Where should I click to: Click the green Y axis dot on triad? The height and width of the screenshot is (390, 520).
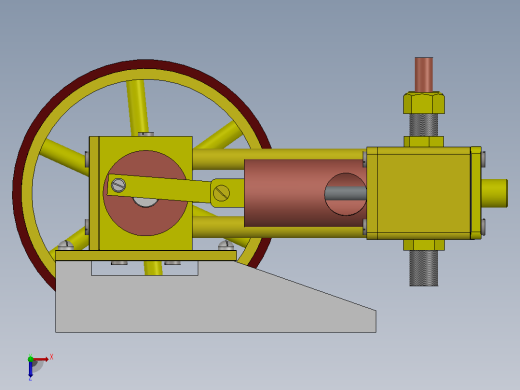pyautogui.click(x=30, y=359)
